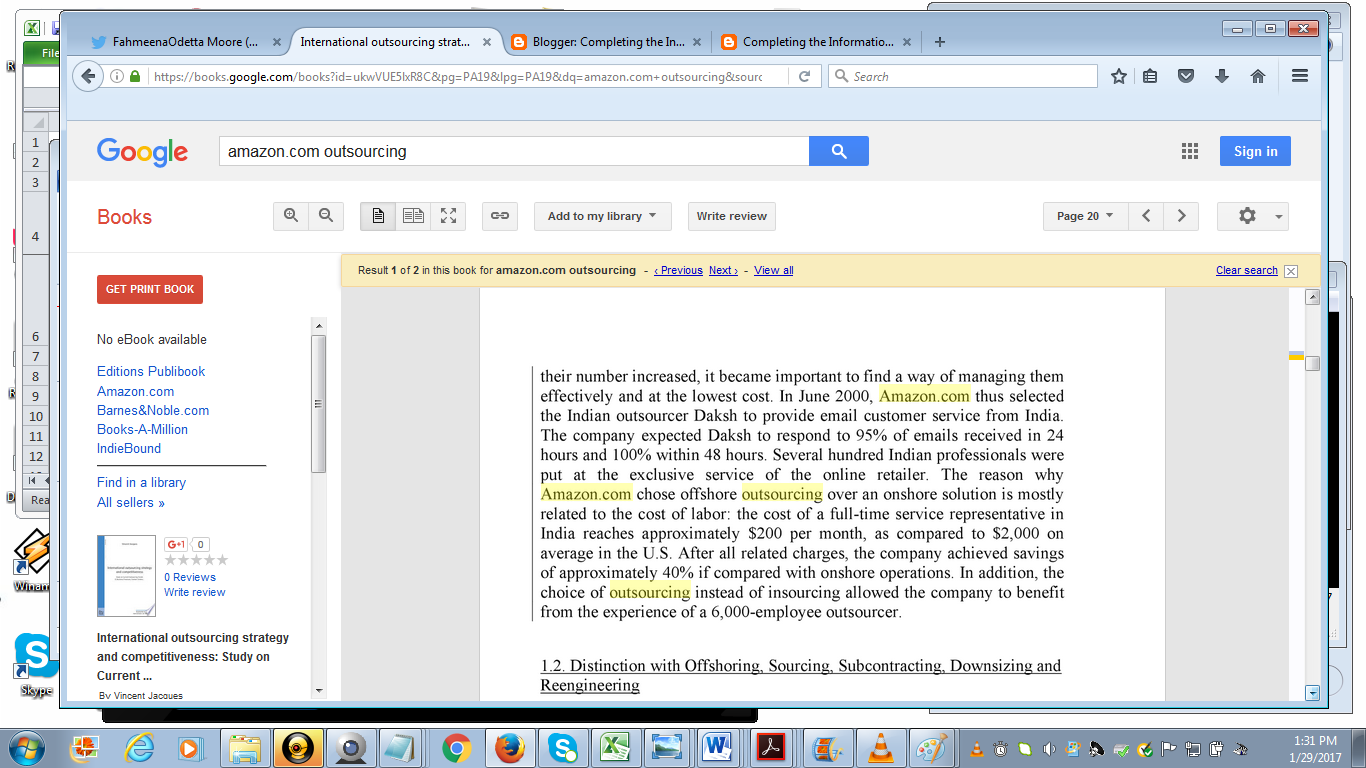This screenshot has width=1366, height=768.
Task: Open the Barnes&Noble.com seller link
Action: coord(153,410)
